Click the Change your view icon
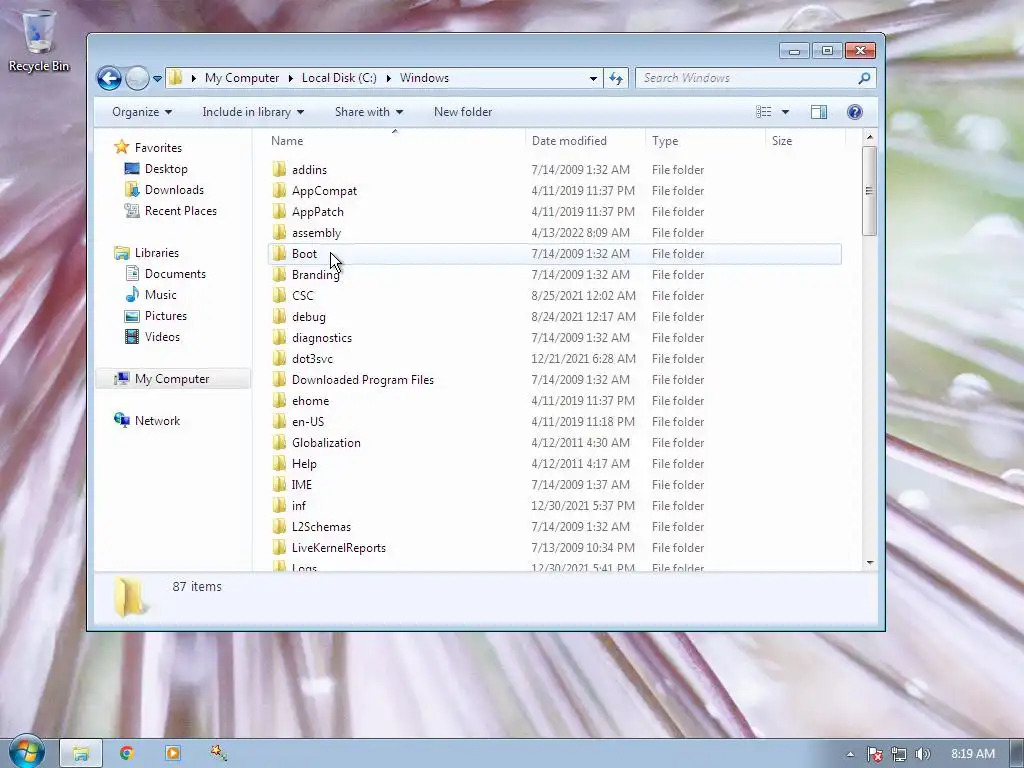 763,112
